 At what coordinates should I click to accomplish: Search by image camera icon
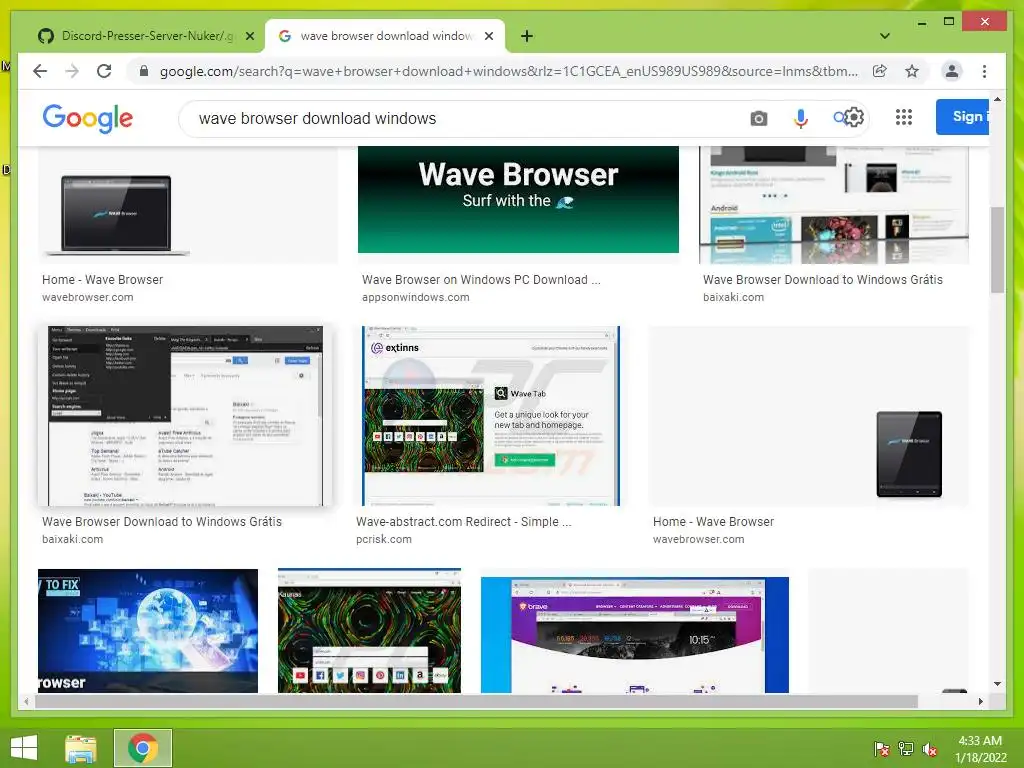click(758, 118)
